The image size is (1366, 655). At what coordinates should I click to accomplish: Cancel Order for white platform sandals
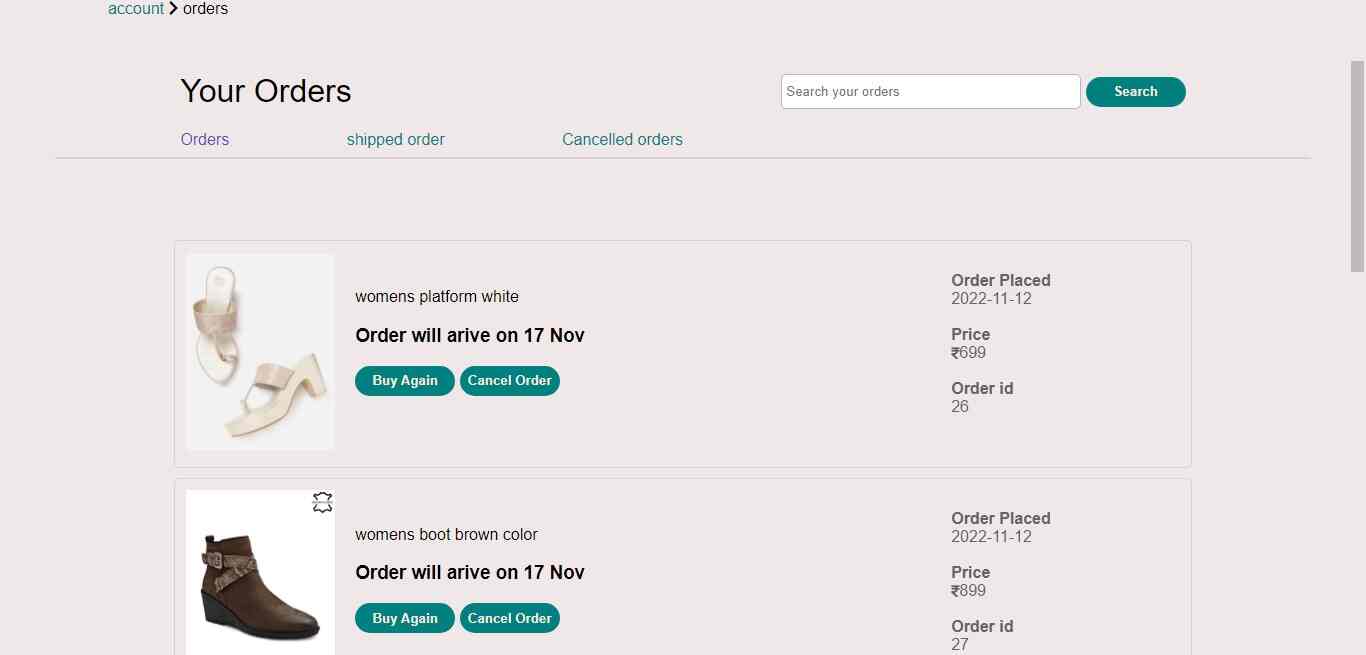point(510,380)
